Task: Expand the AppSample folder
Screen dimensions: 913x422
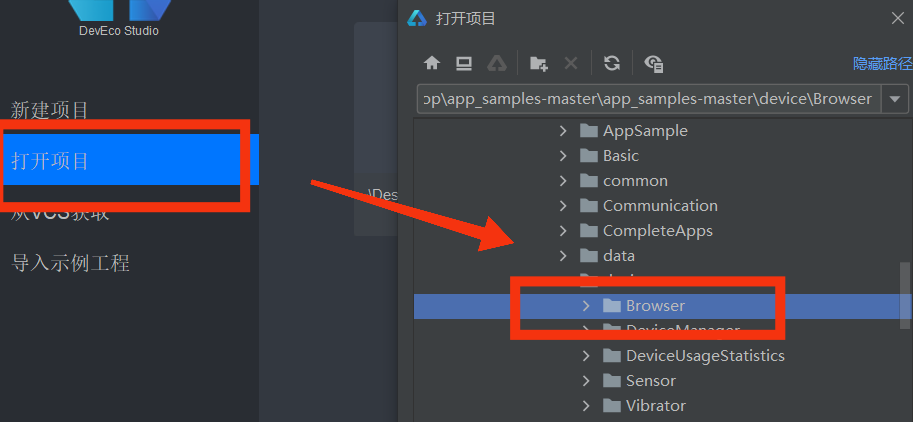Action: point(562,131)
